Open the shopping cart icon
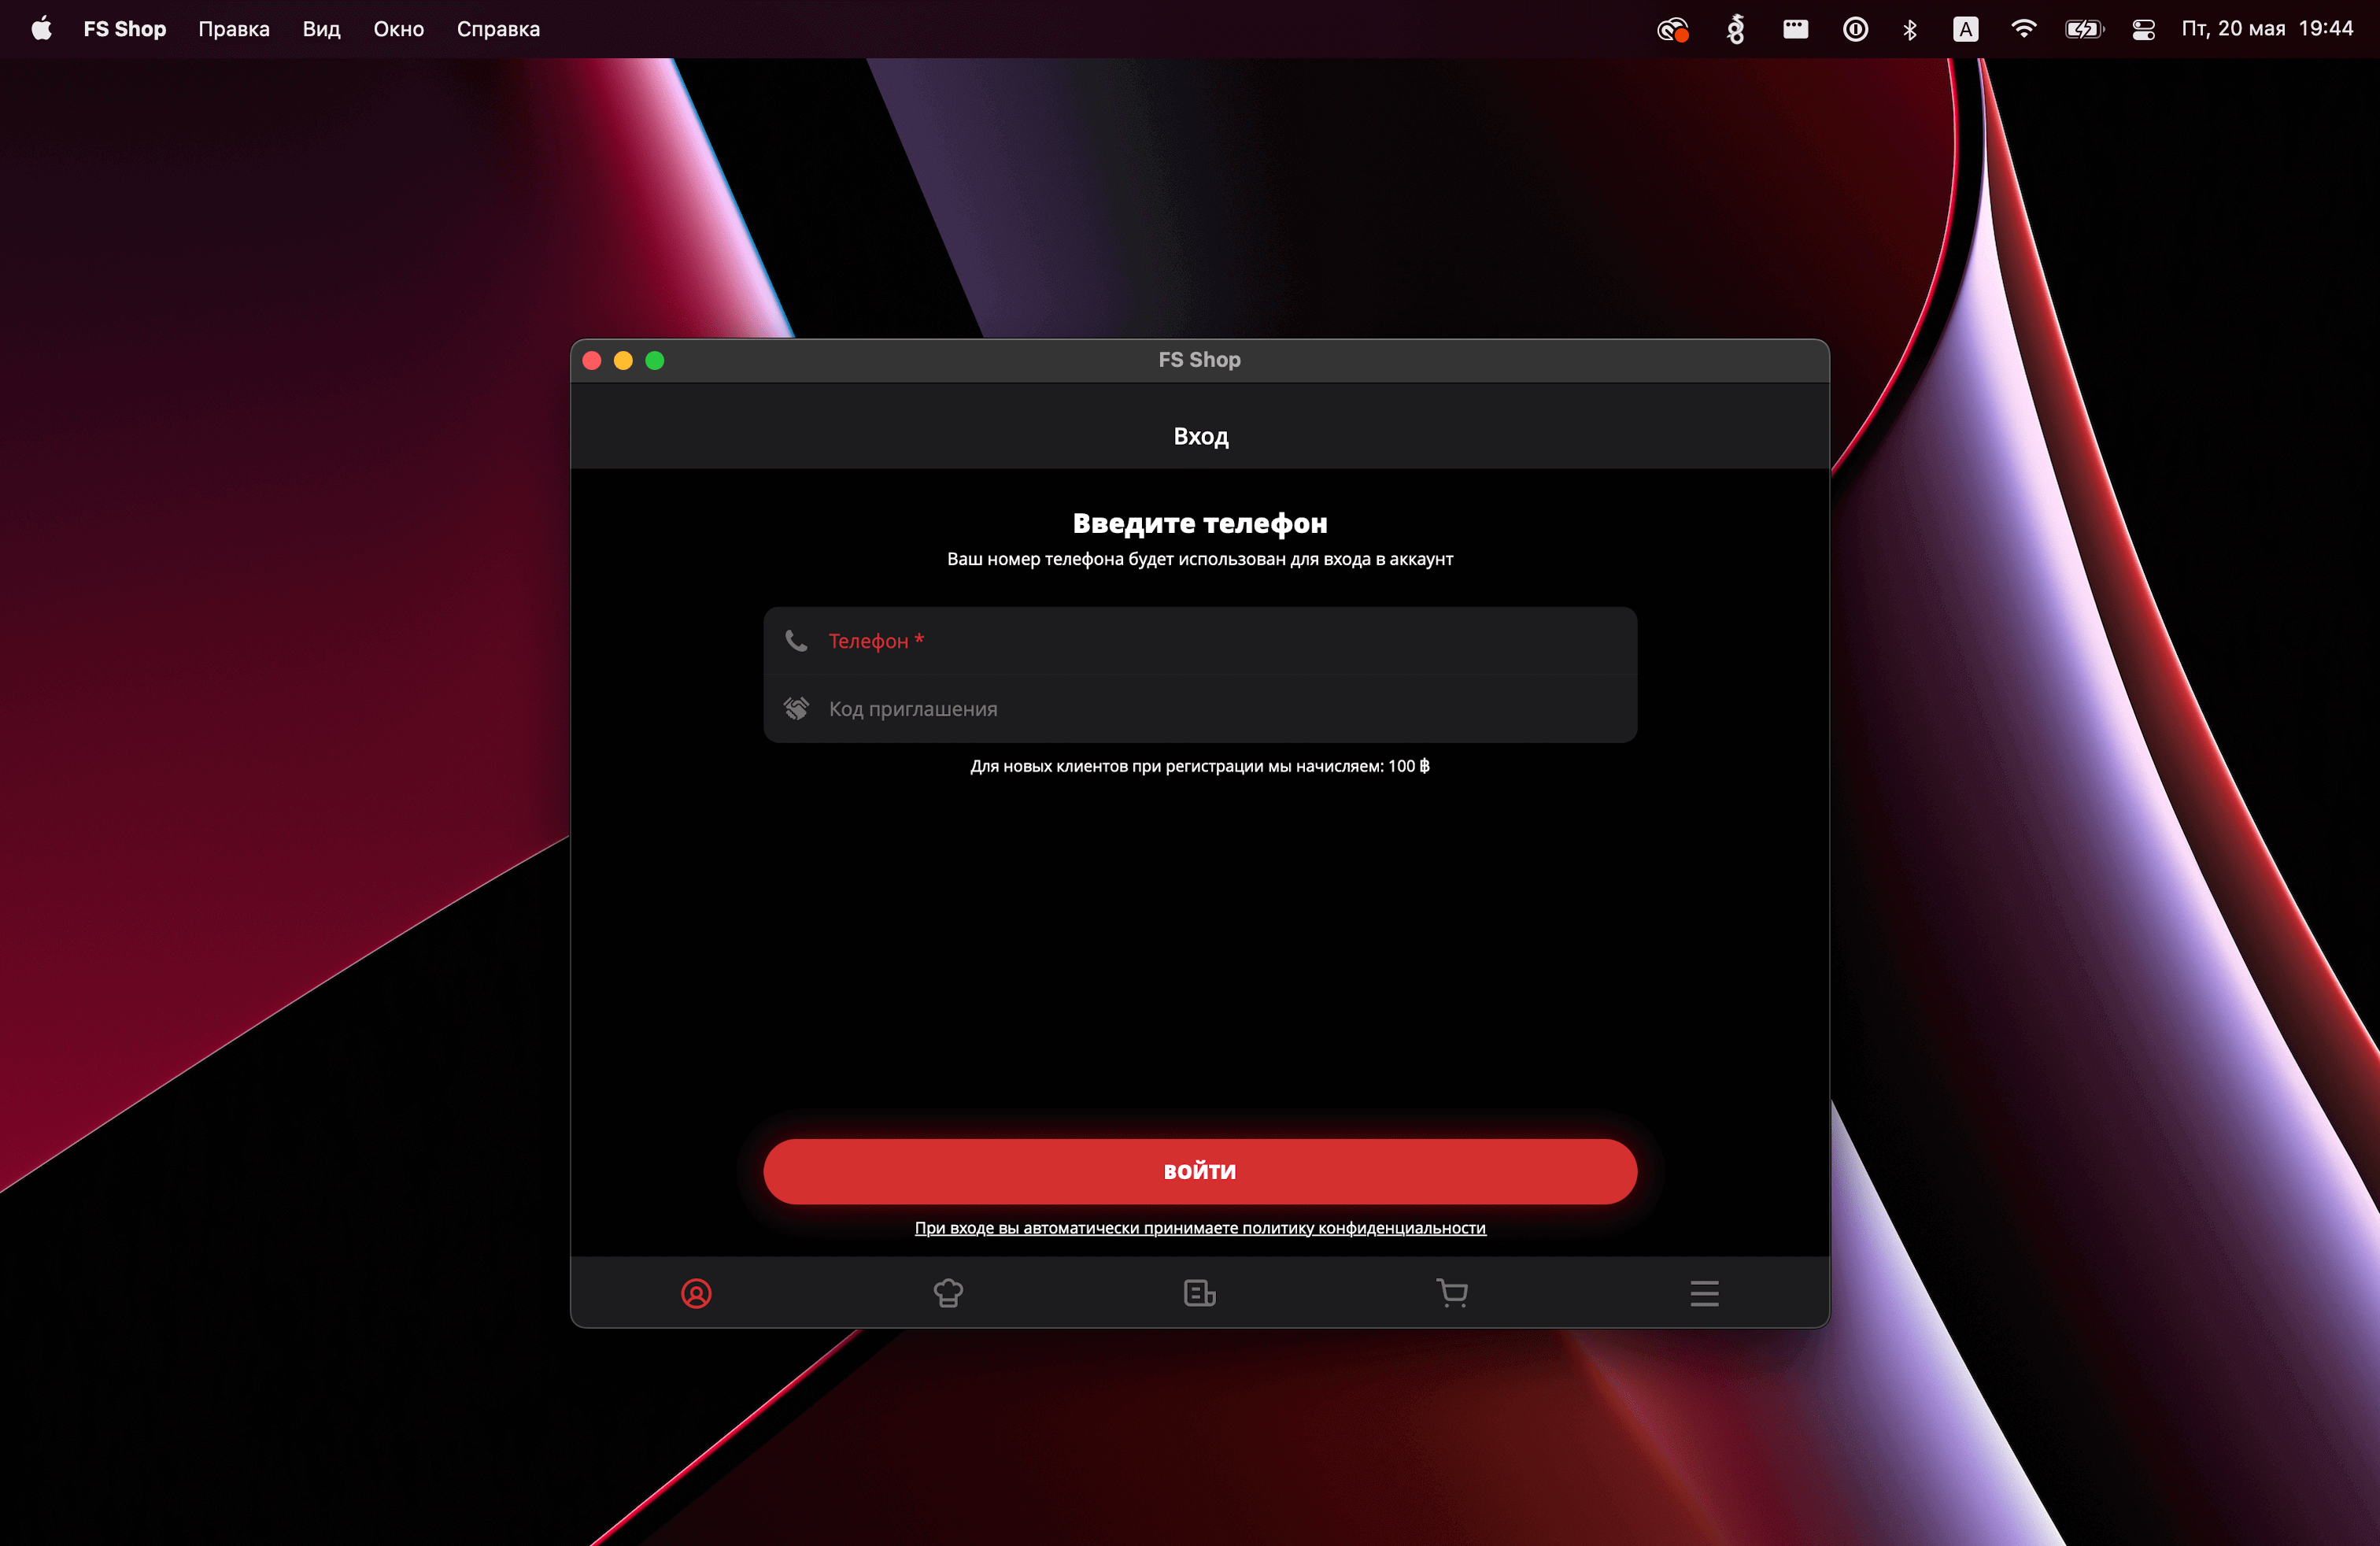2380x1546 pixels. pos(1452,1293)
